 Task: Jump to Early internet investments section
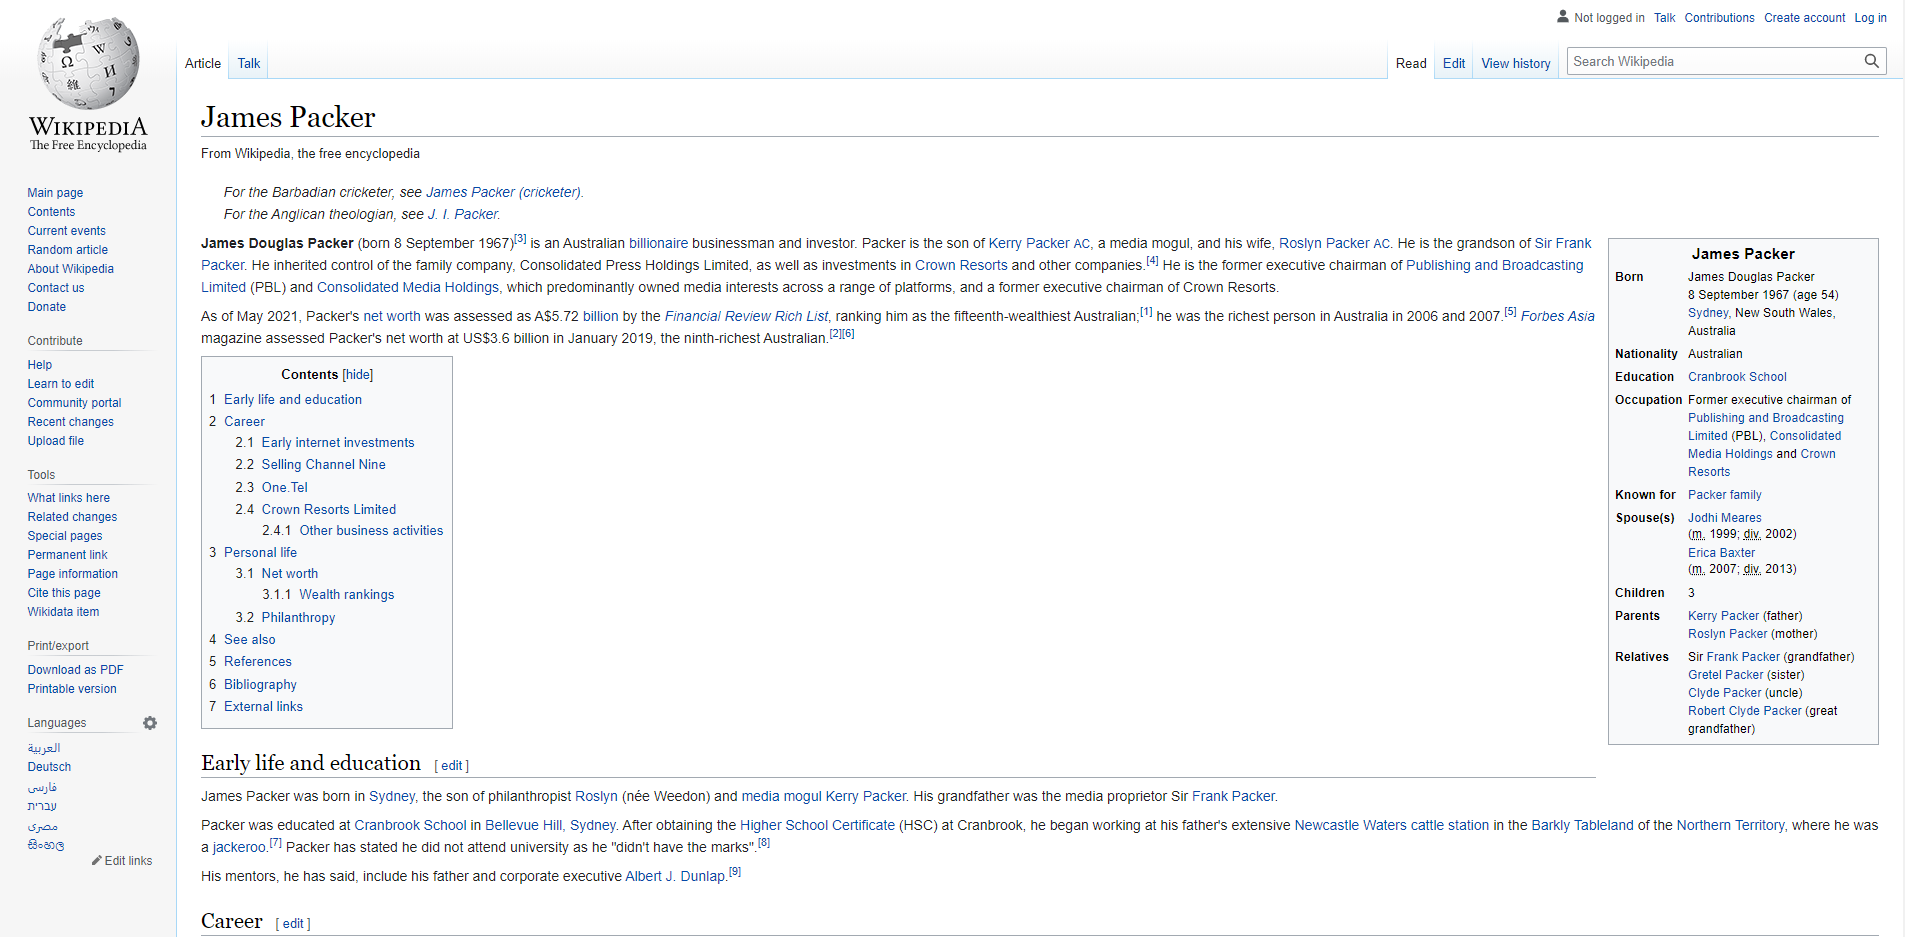(x=337, y=442)
